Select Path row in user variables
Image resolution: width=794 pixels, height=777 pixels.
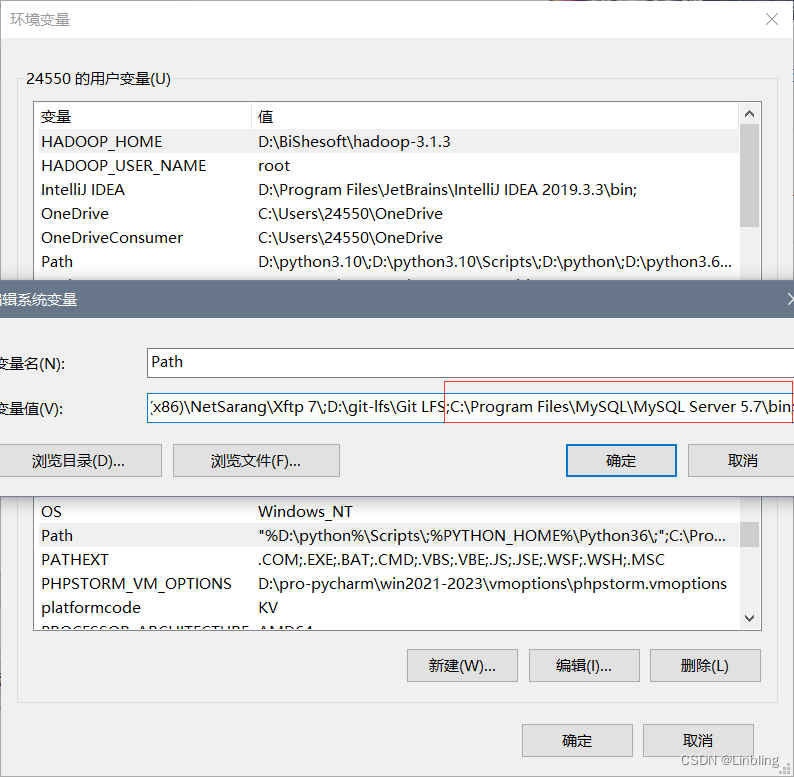[x=388, y=262]
